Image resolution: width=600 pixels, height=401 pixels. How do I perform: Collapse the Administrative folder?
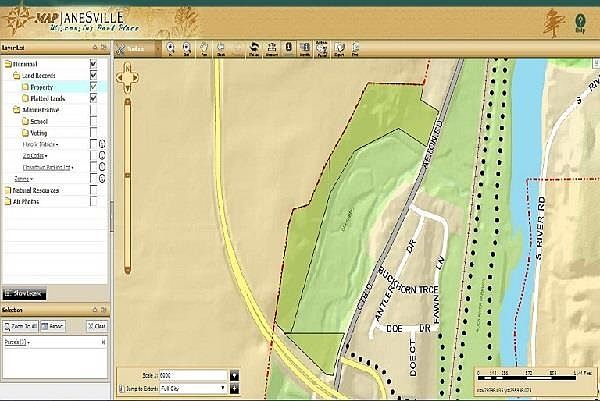16,110
